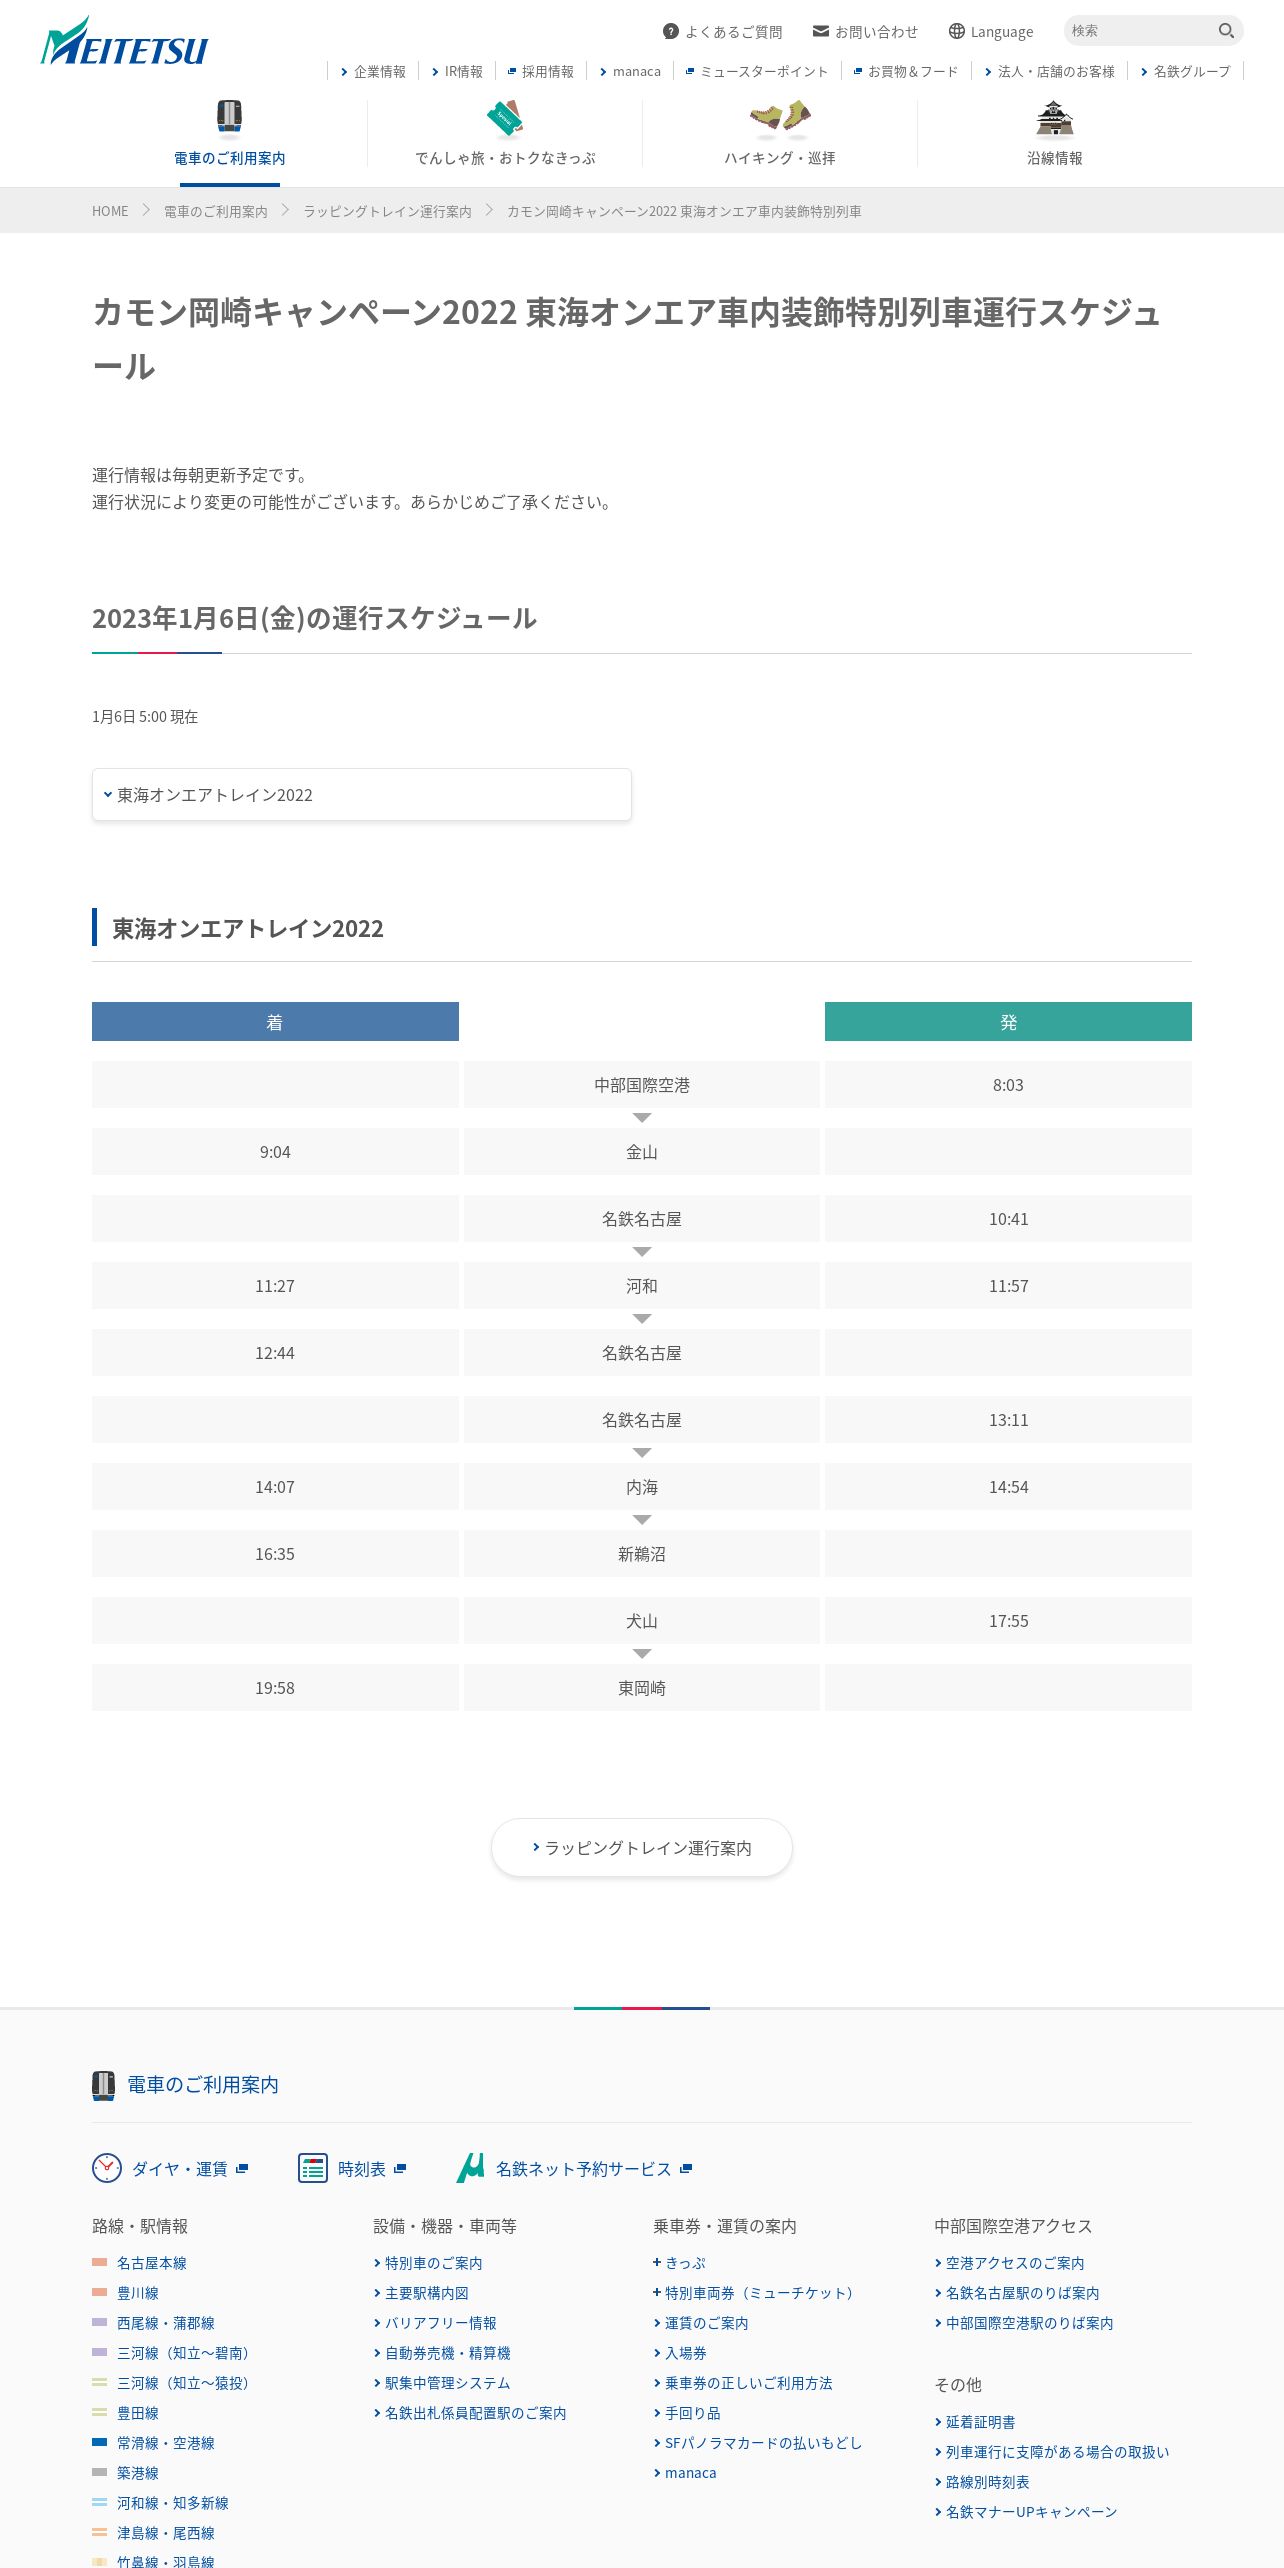
Task: Open the Language globe icon
Action: (957, 31)
